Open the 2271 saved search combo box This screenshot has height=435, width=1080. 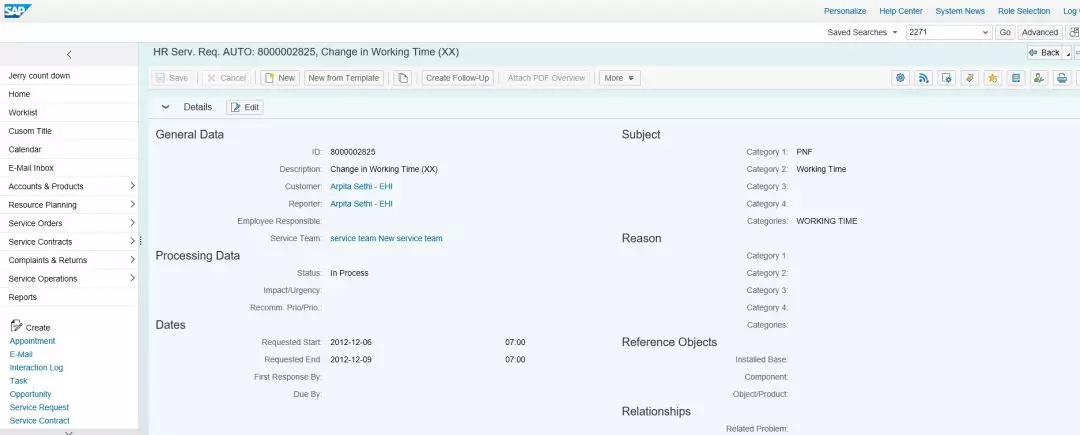(948, 32)
